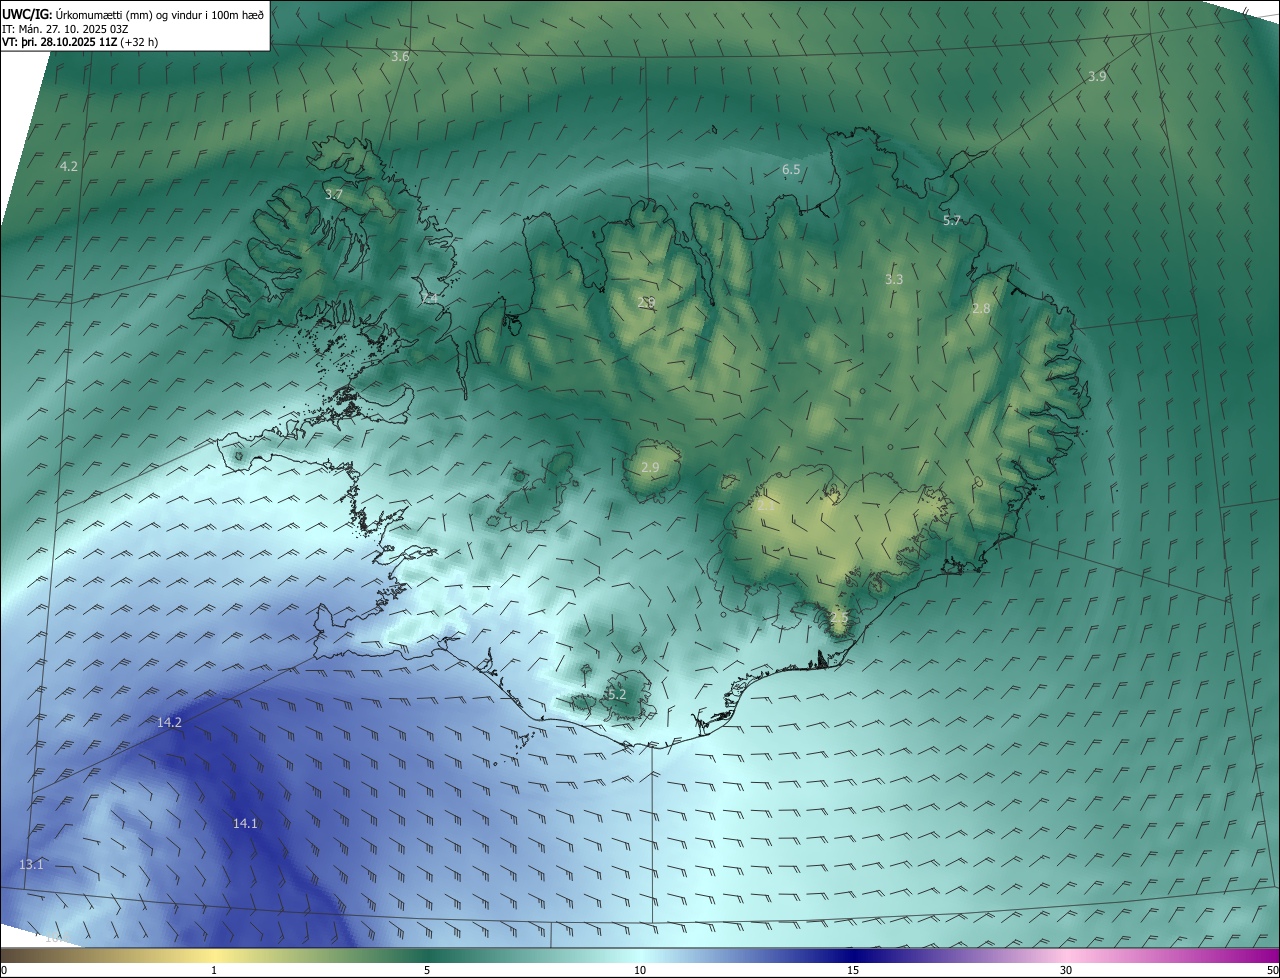This screenshot has height=978, width=1280.
Task: Click the precipitation color scale bar
Action: [640, 955]
